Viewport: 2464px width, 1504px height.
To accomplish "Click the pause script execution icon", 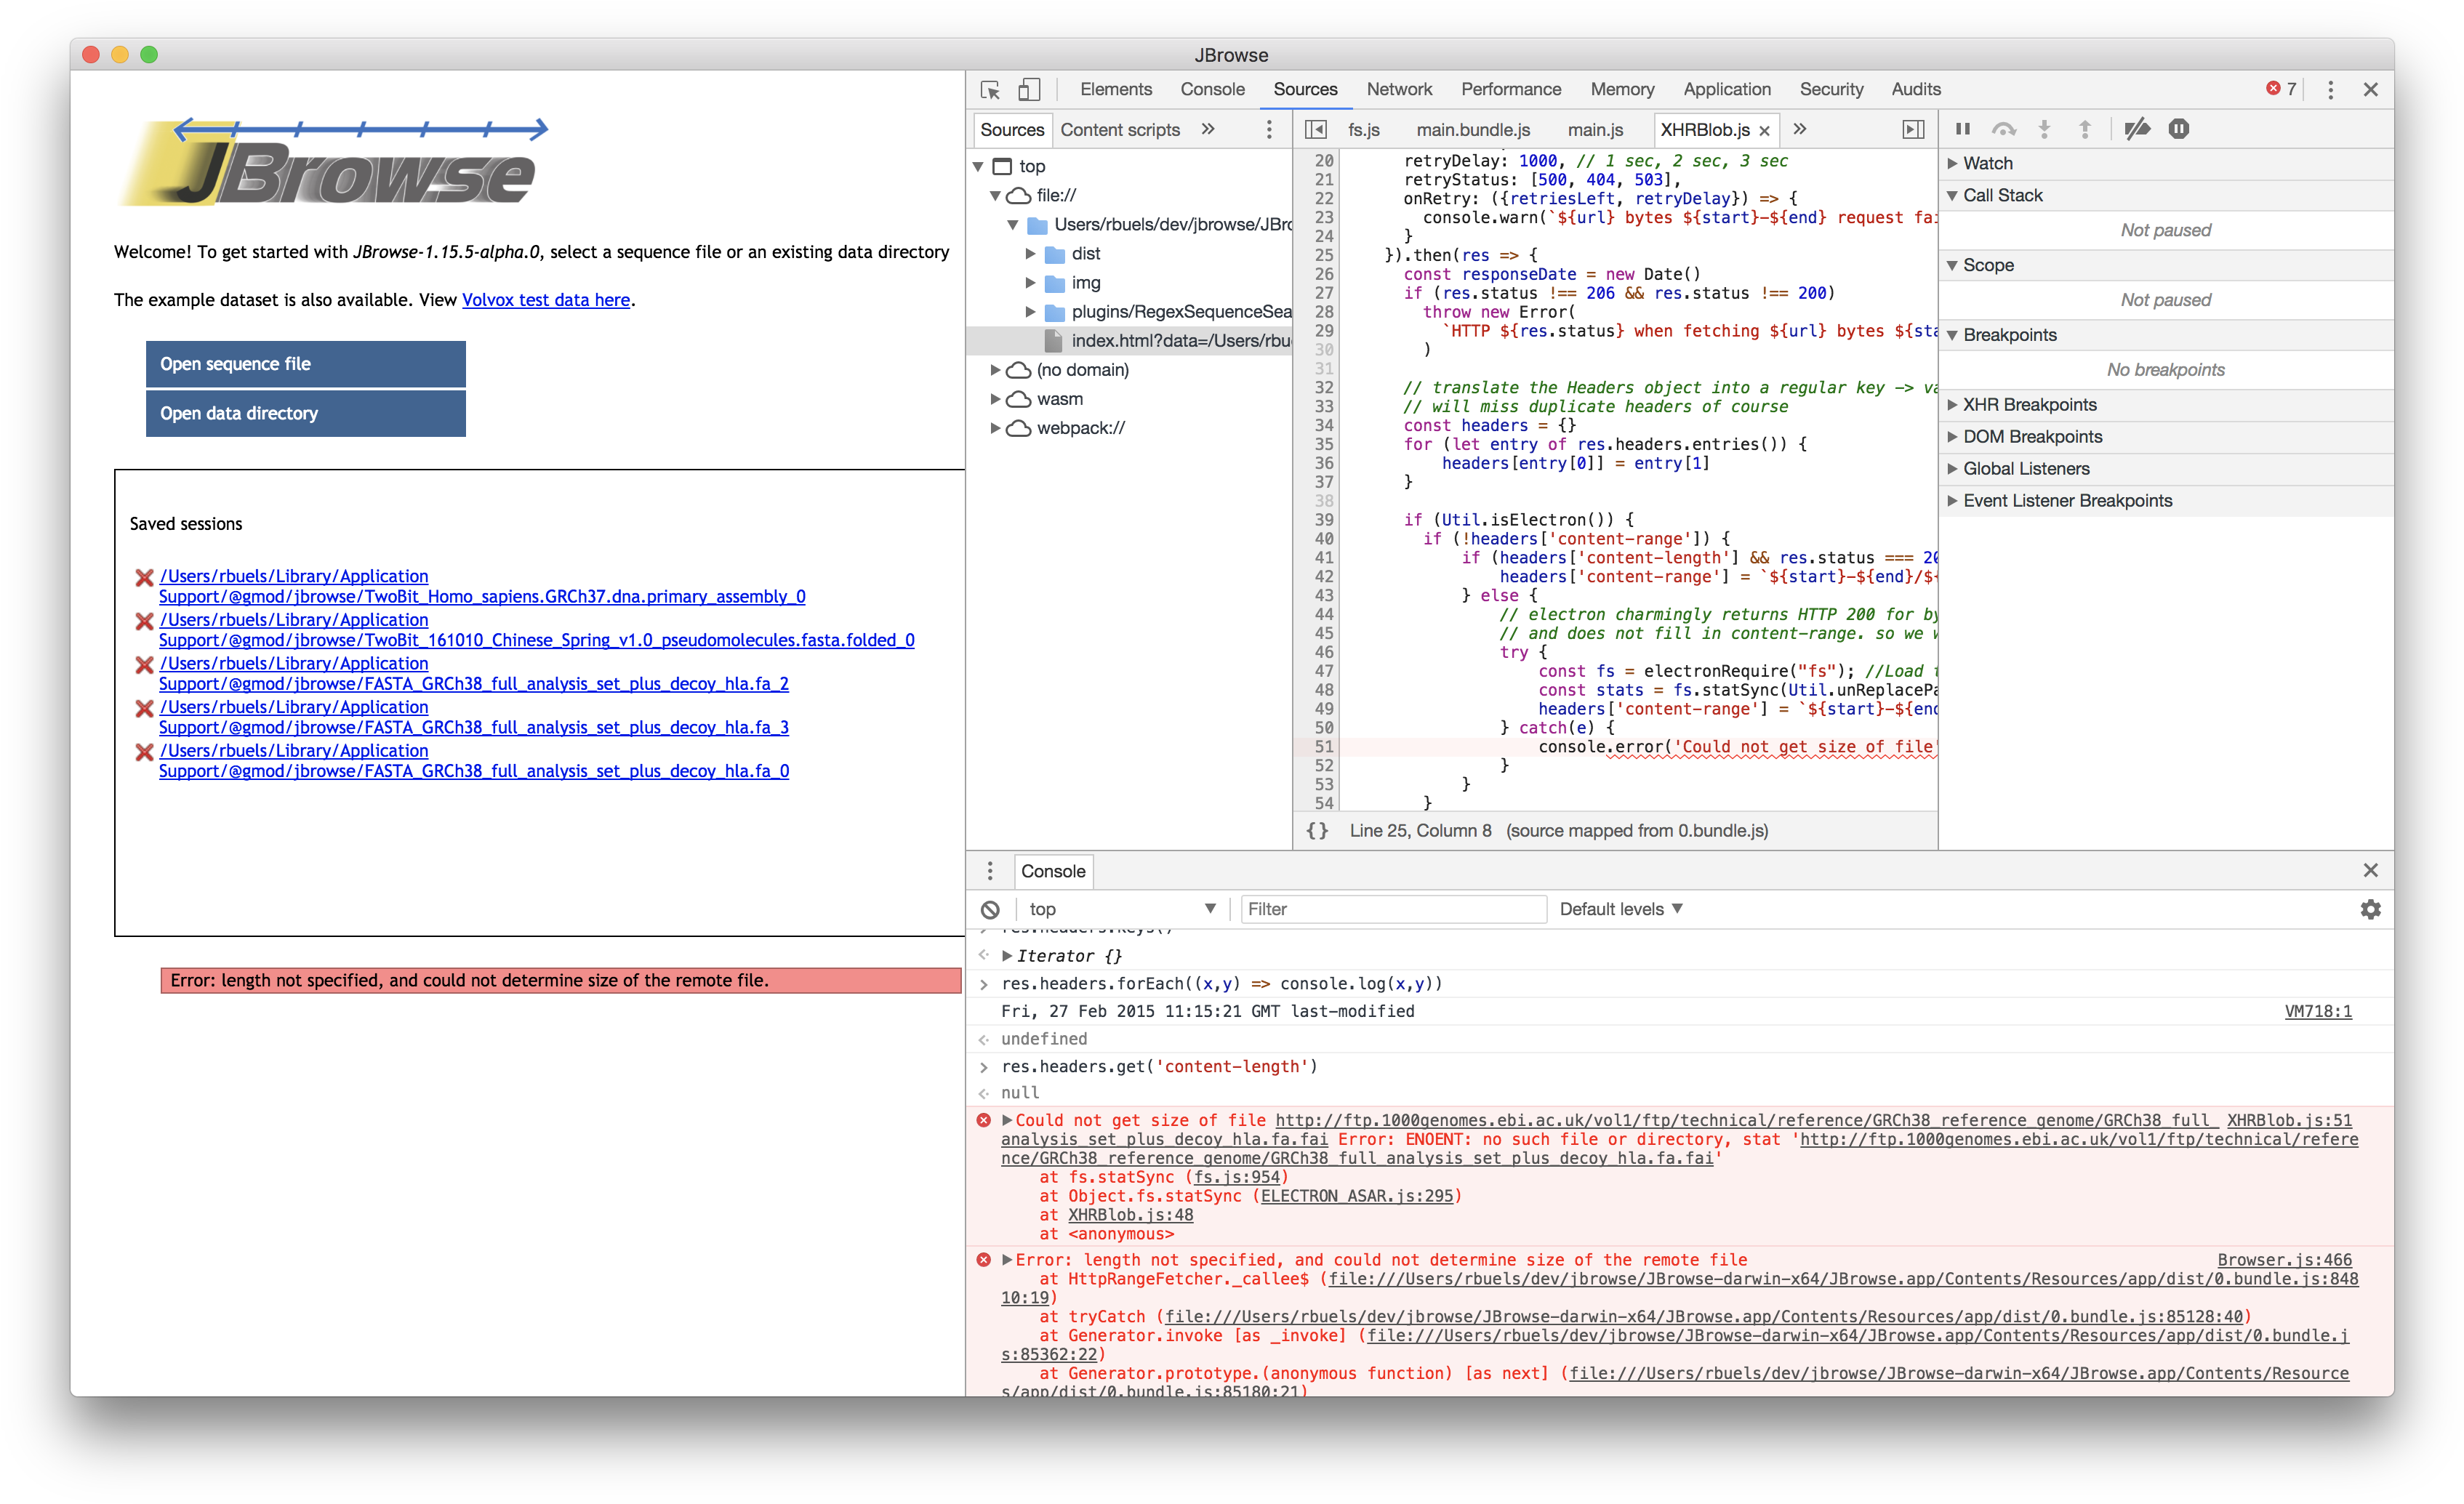I will click(x=1962, y=129).
